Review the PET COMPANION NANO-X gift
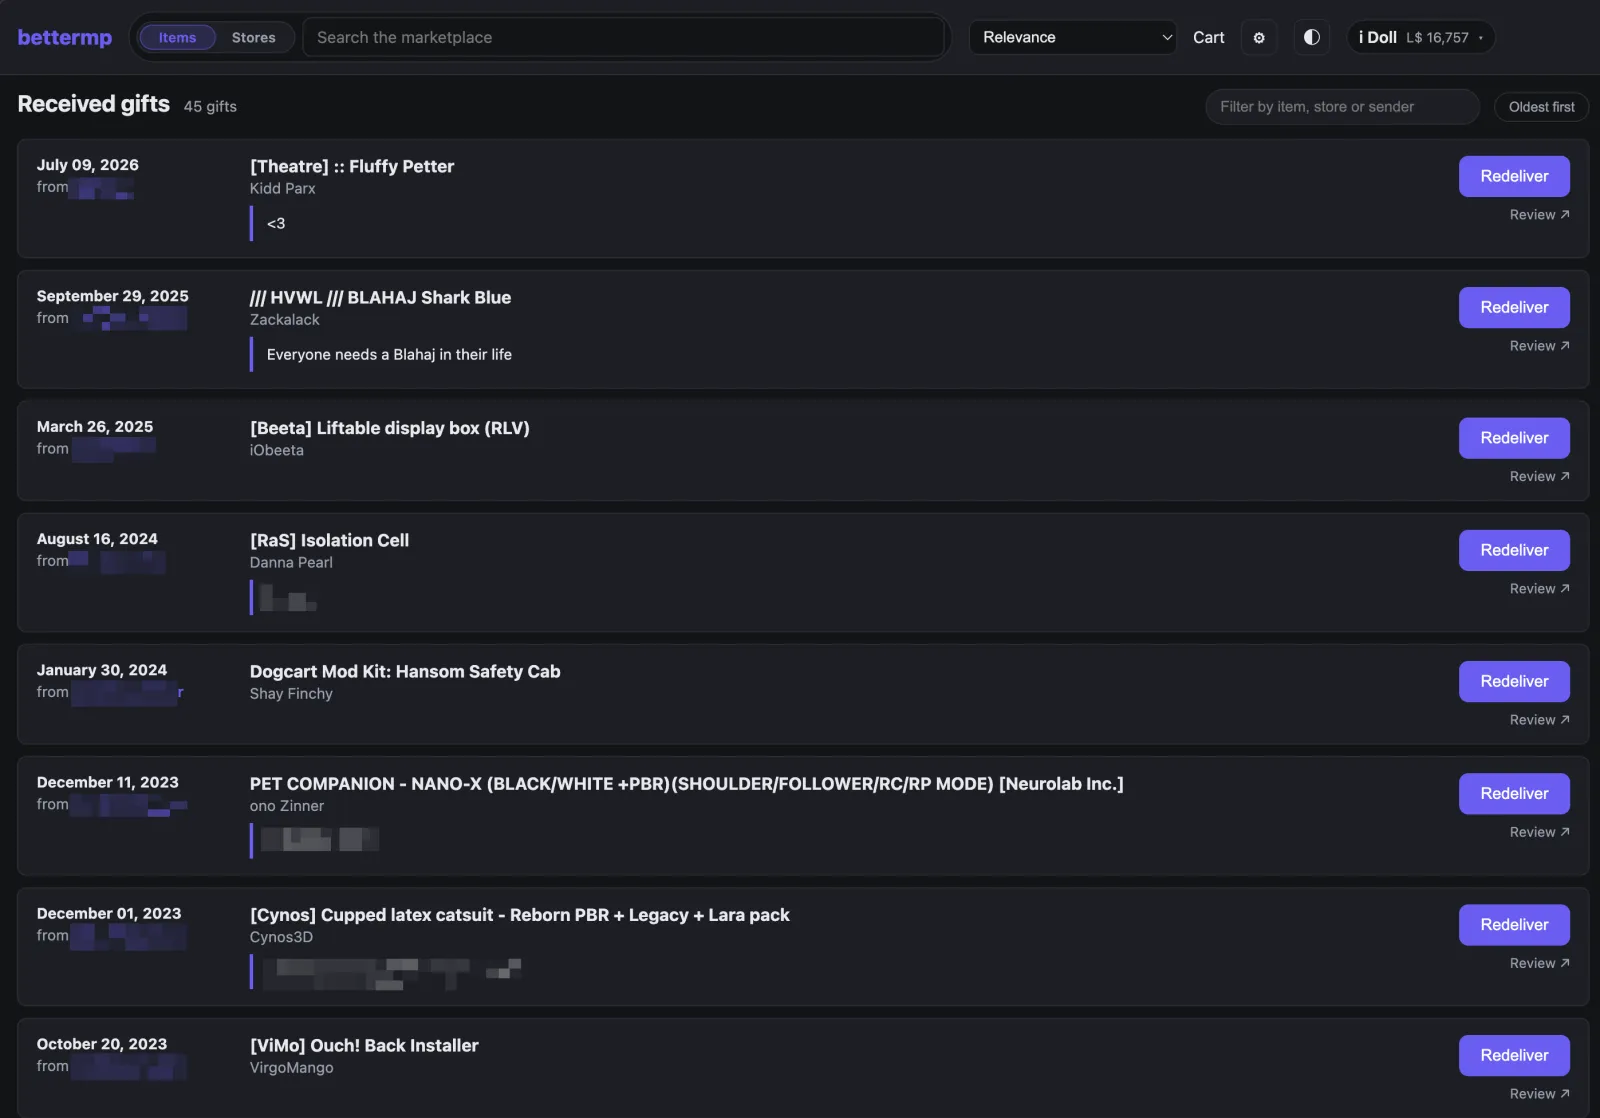The image size is (1600, 1118). pos(1539,832)
